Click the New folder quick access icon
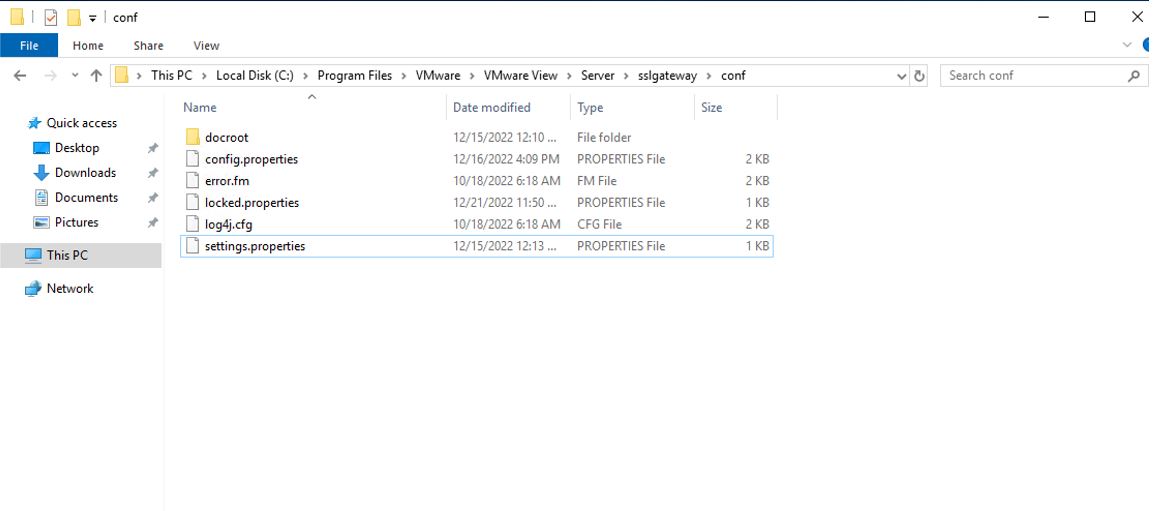This screenshot has height=511, width=1155. (x=74, y=17)
